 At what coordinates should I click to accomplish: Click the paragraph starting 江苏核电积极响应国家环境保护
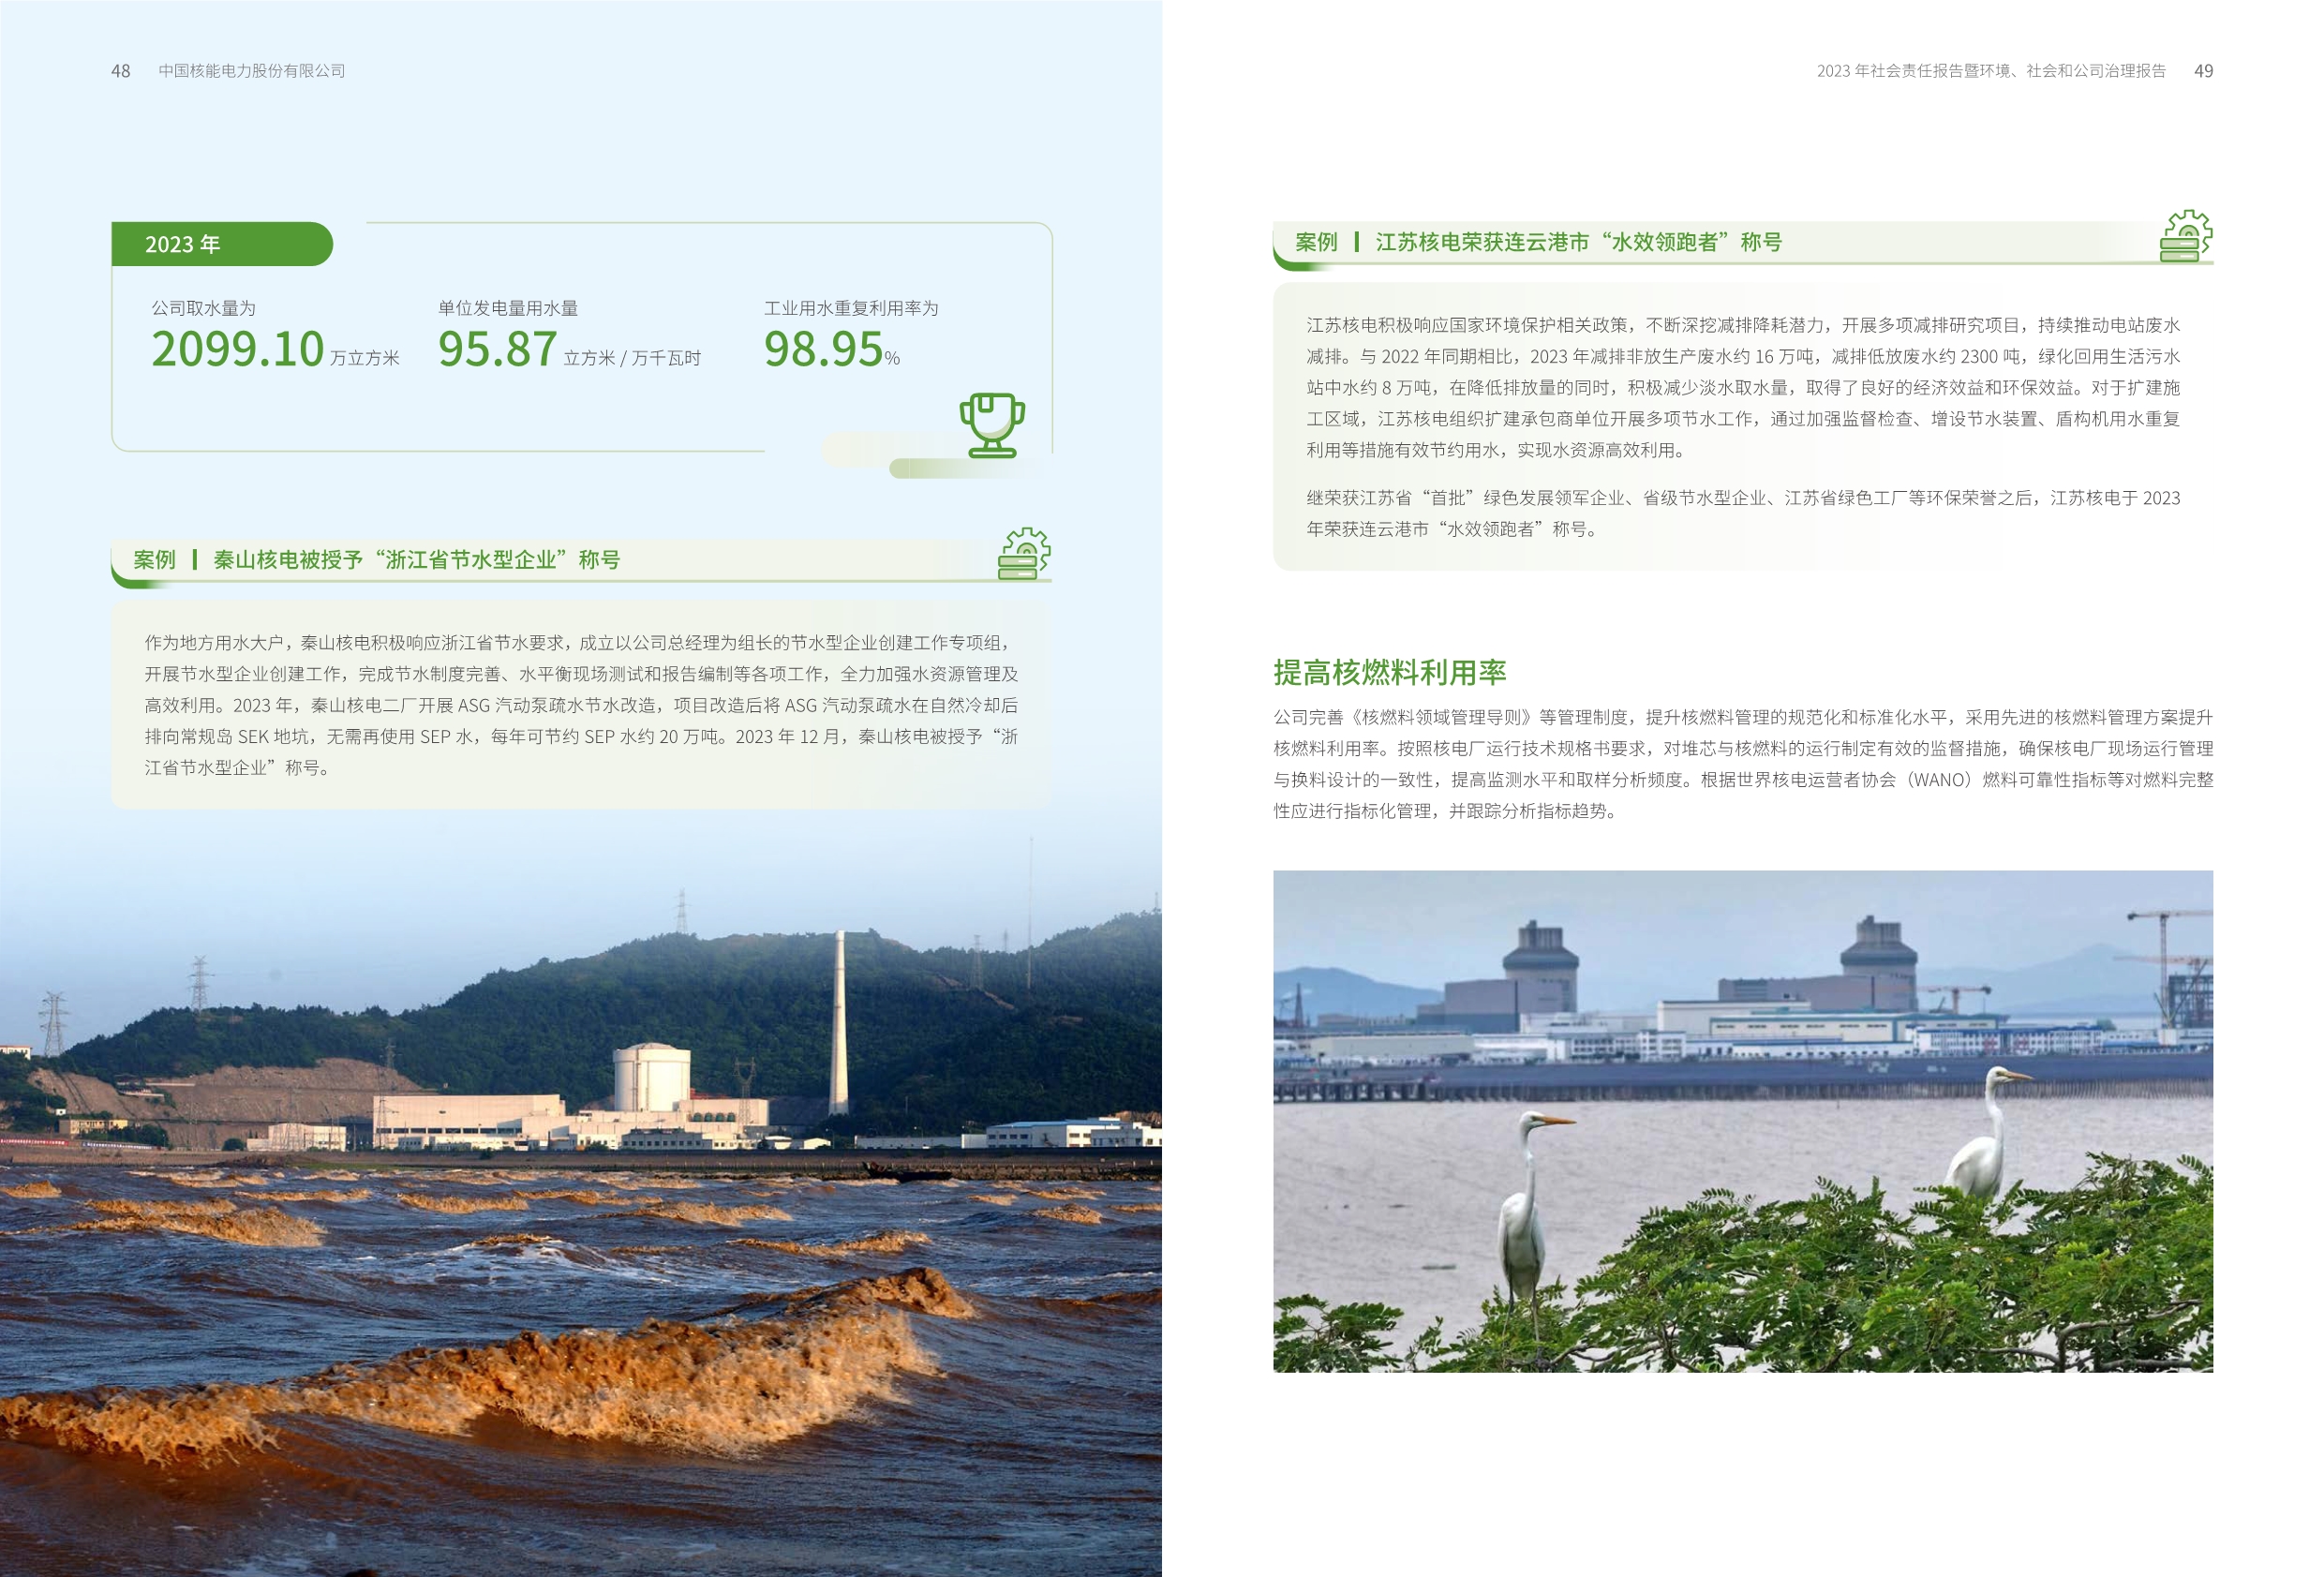click(x=1743, y=387)
